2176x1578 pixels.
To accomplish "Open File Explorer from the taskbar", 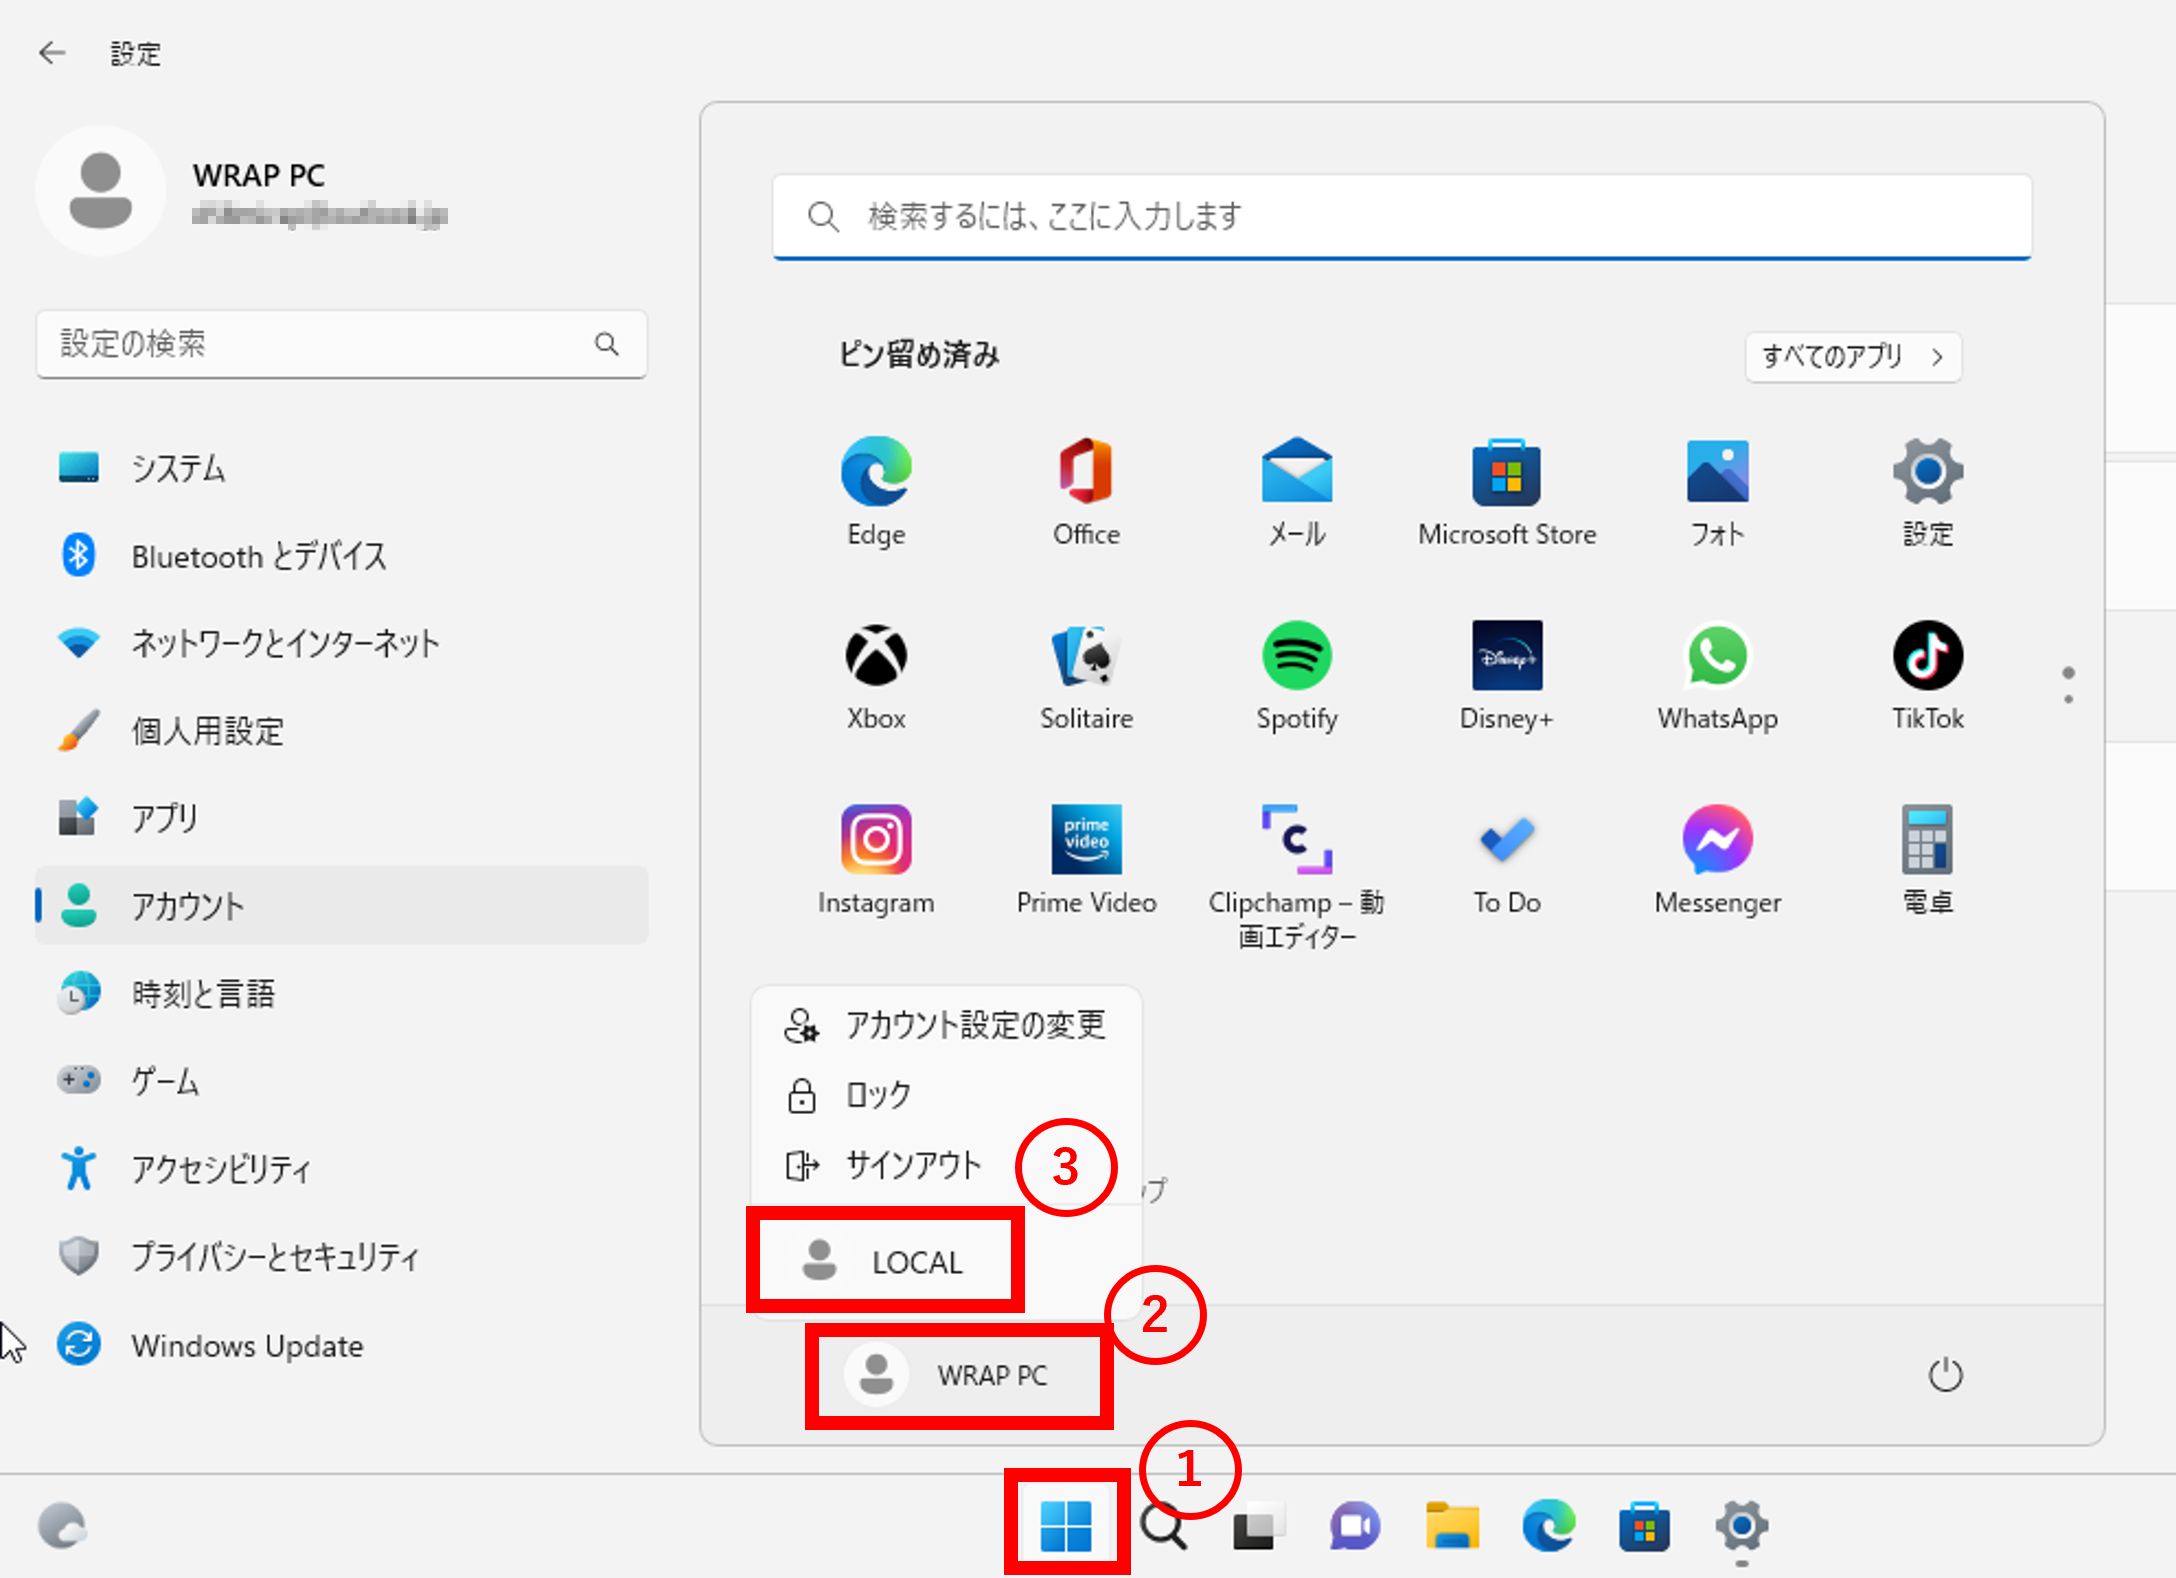I will 1451,1526.
